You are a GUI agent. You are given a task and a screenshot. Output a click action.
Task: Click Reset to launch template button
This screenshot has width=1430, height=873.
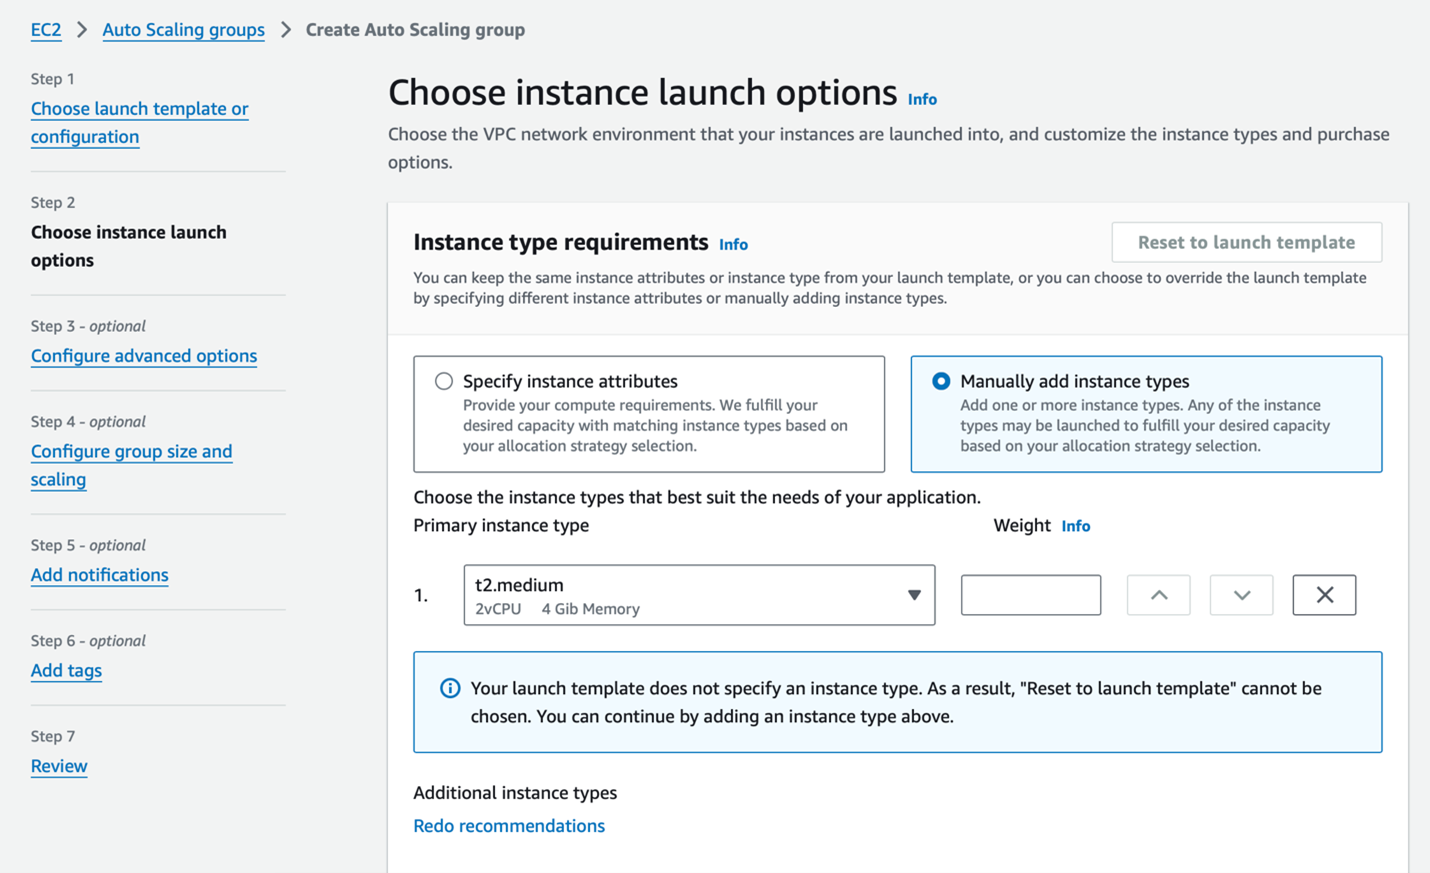(1247, 242)
